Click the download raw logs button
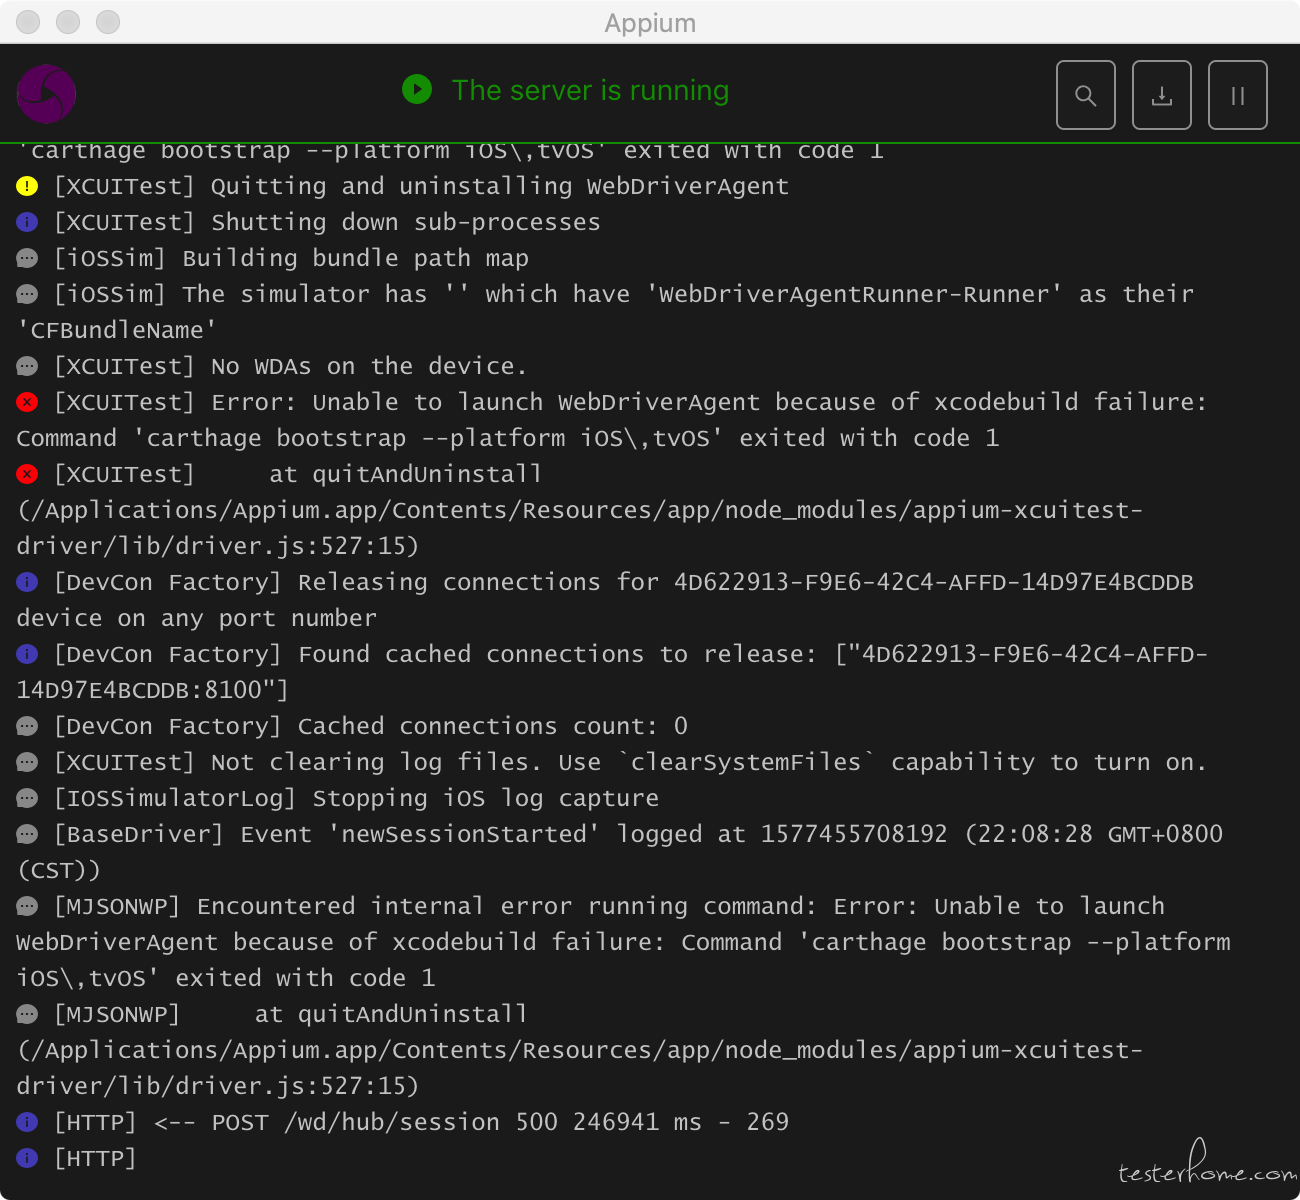The width and height of the screenshot is (1300, 1200). pyautogui.click(x=1161, y=95)
